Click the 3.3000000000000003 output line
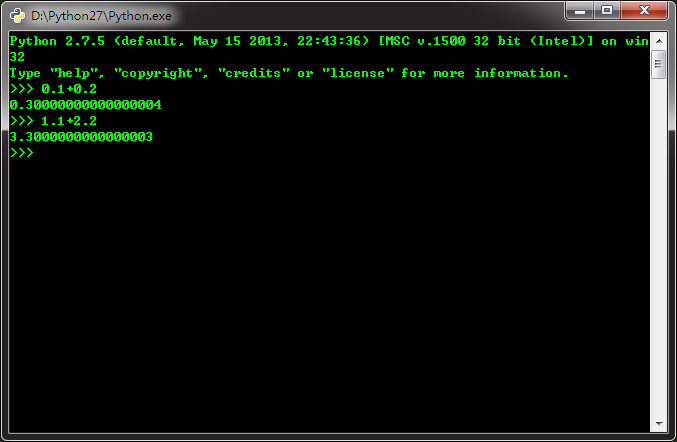 (x=81, y=137)
